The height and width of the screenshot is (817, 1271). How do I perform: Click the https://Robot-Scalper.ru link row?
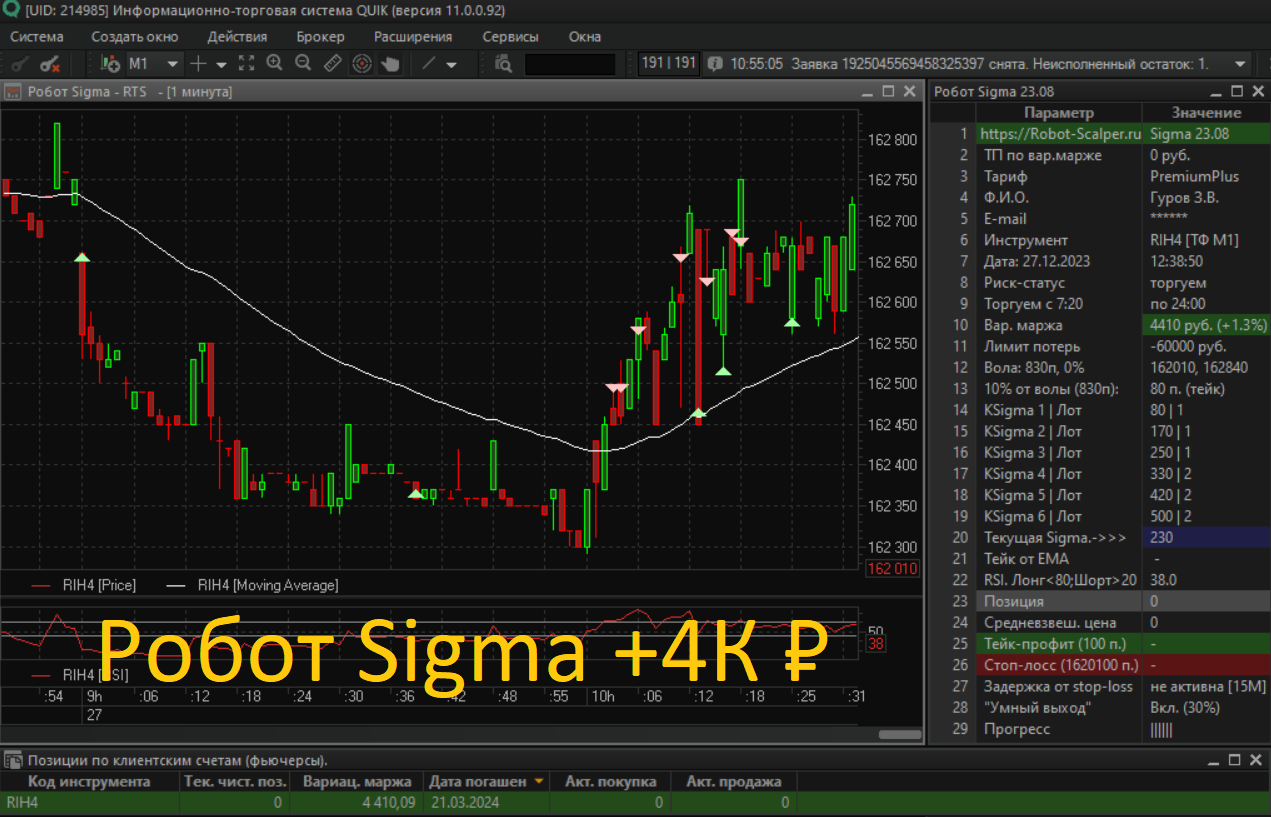click(x=1060, y=133)
